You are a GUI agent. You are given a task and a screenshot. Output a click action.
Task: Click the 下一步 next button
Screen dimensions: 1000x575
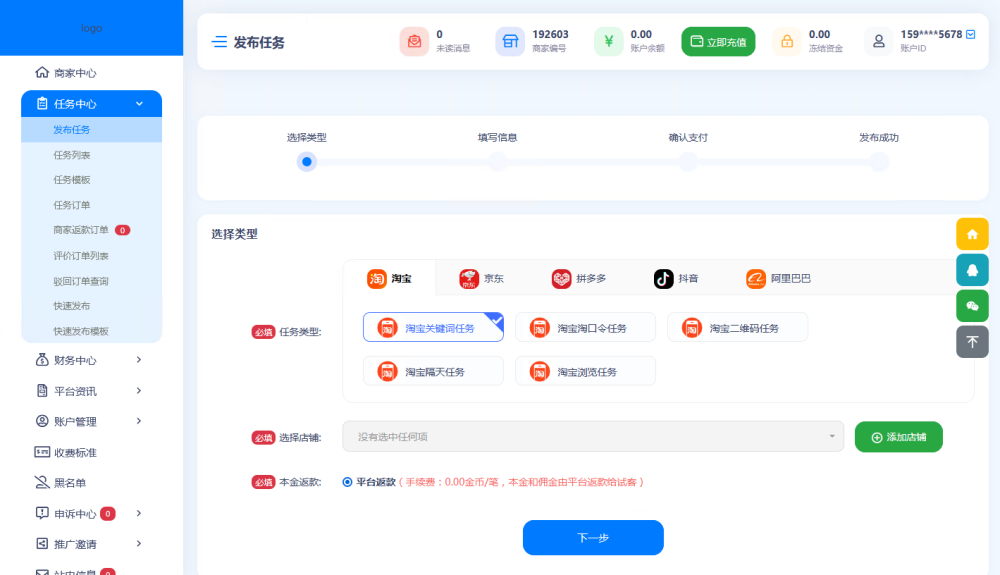[x=593, y=537]
